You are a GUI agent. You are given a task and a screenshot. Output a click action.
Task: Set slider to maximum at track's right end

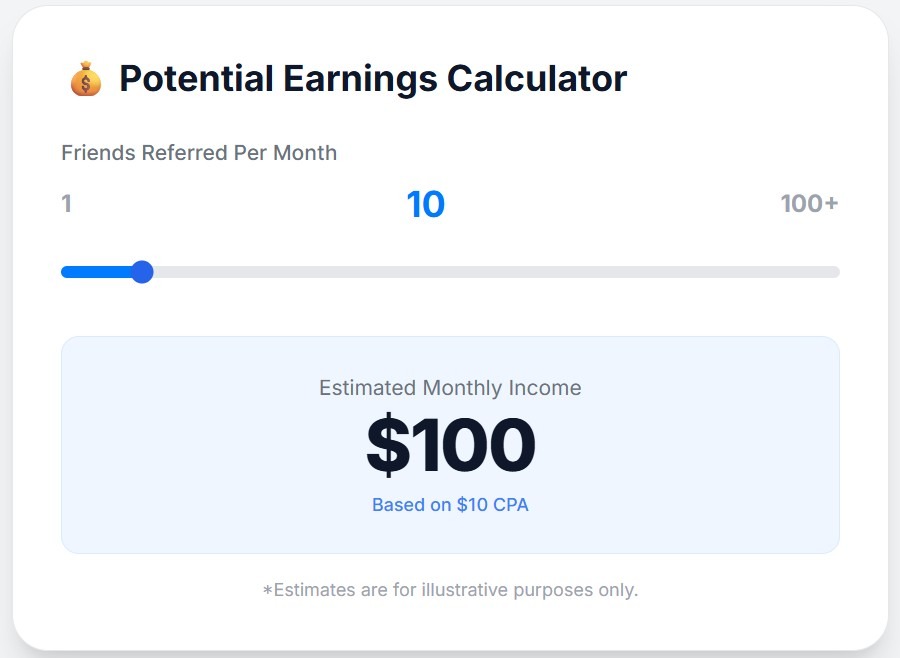pos(836,272)
